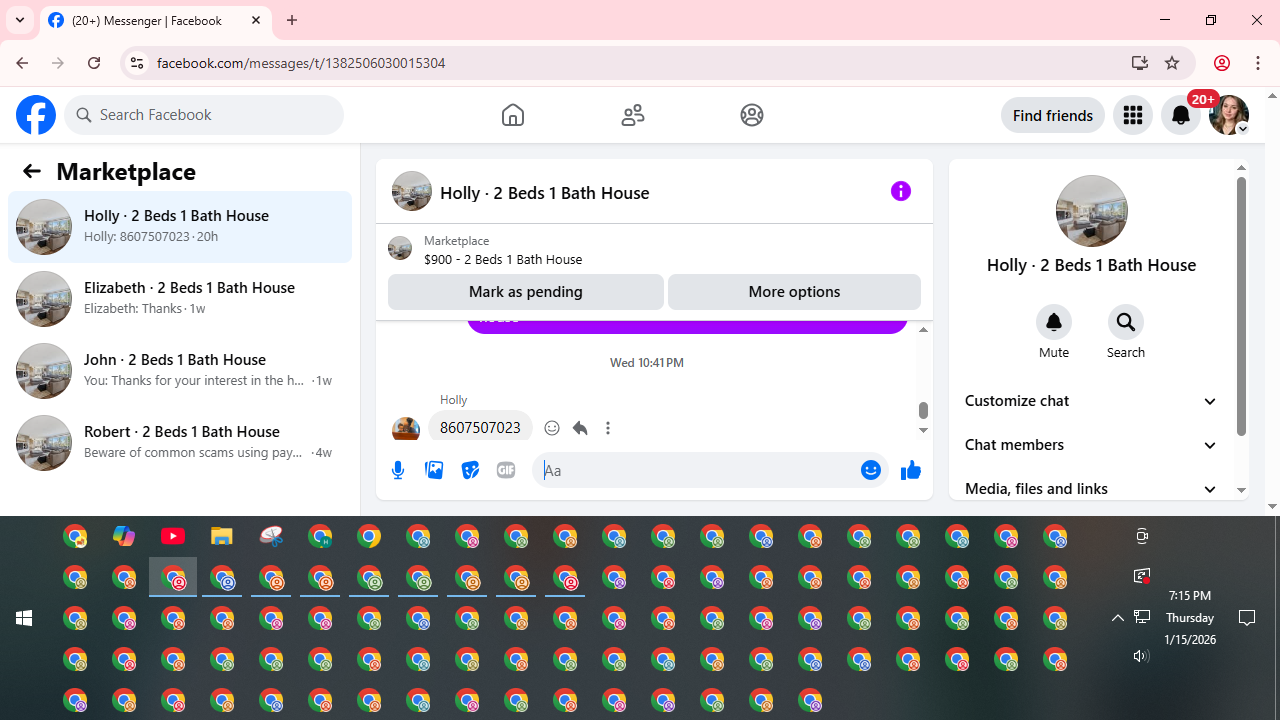
Task: Click chat header Holly listing avatar
Action: coord(412,191)
